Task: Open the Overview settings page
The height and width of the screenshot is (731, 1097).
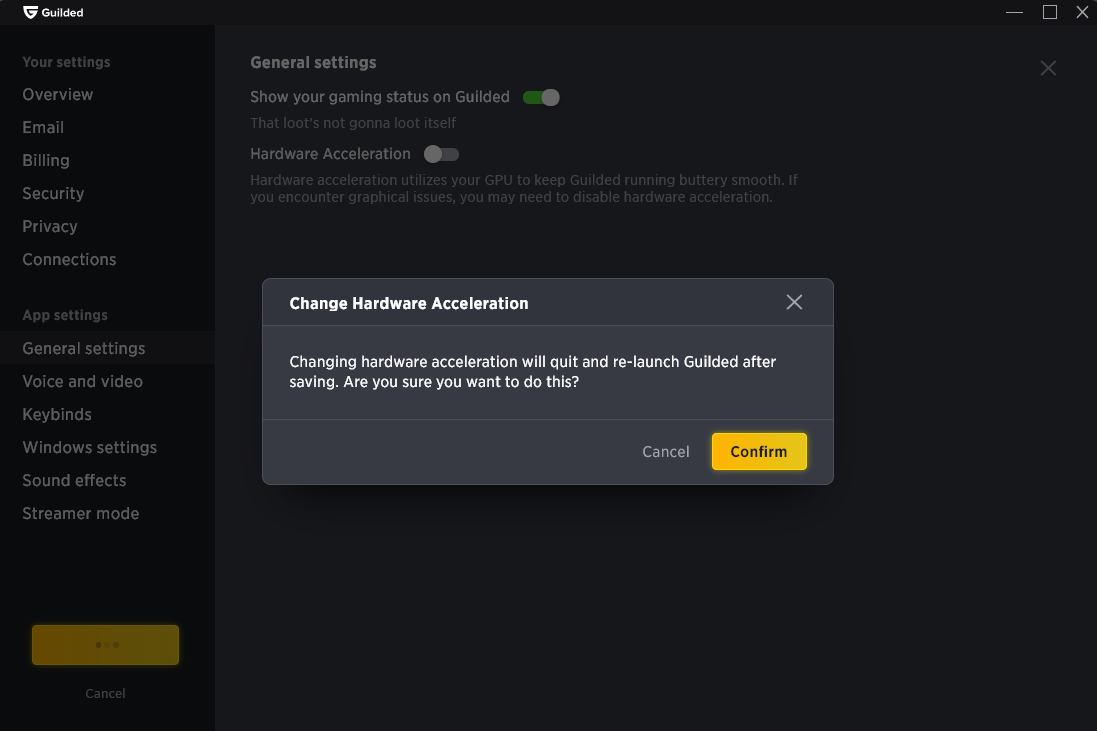Action: coord(57,94)
